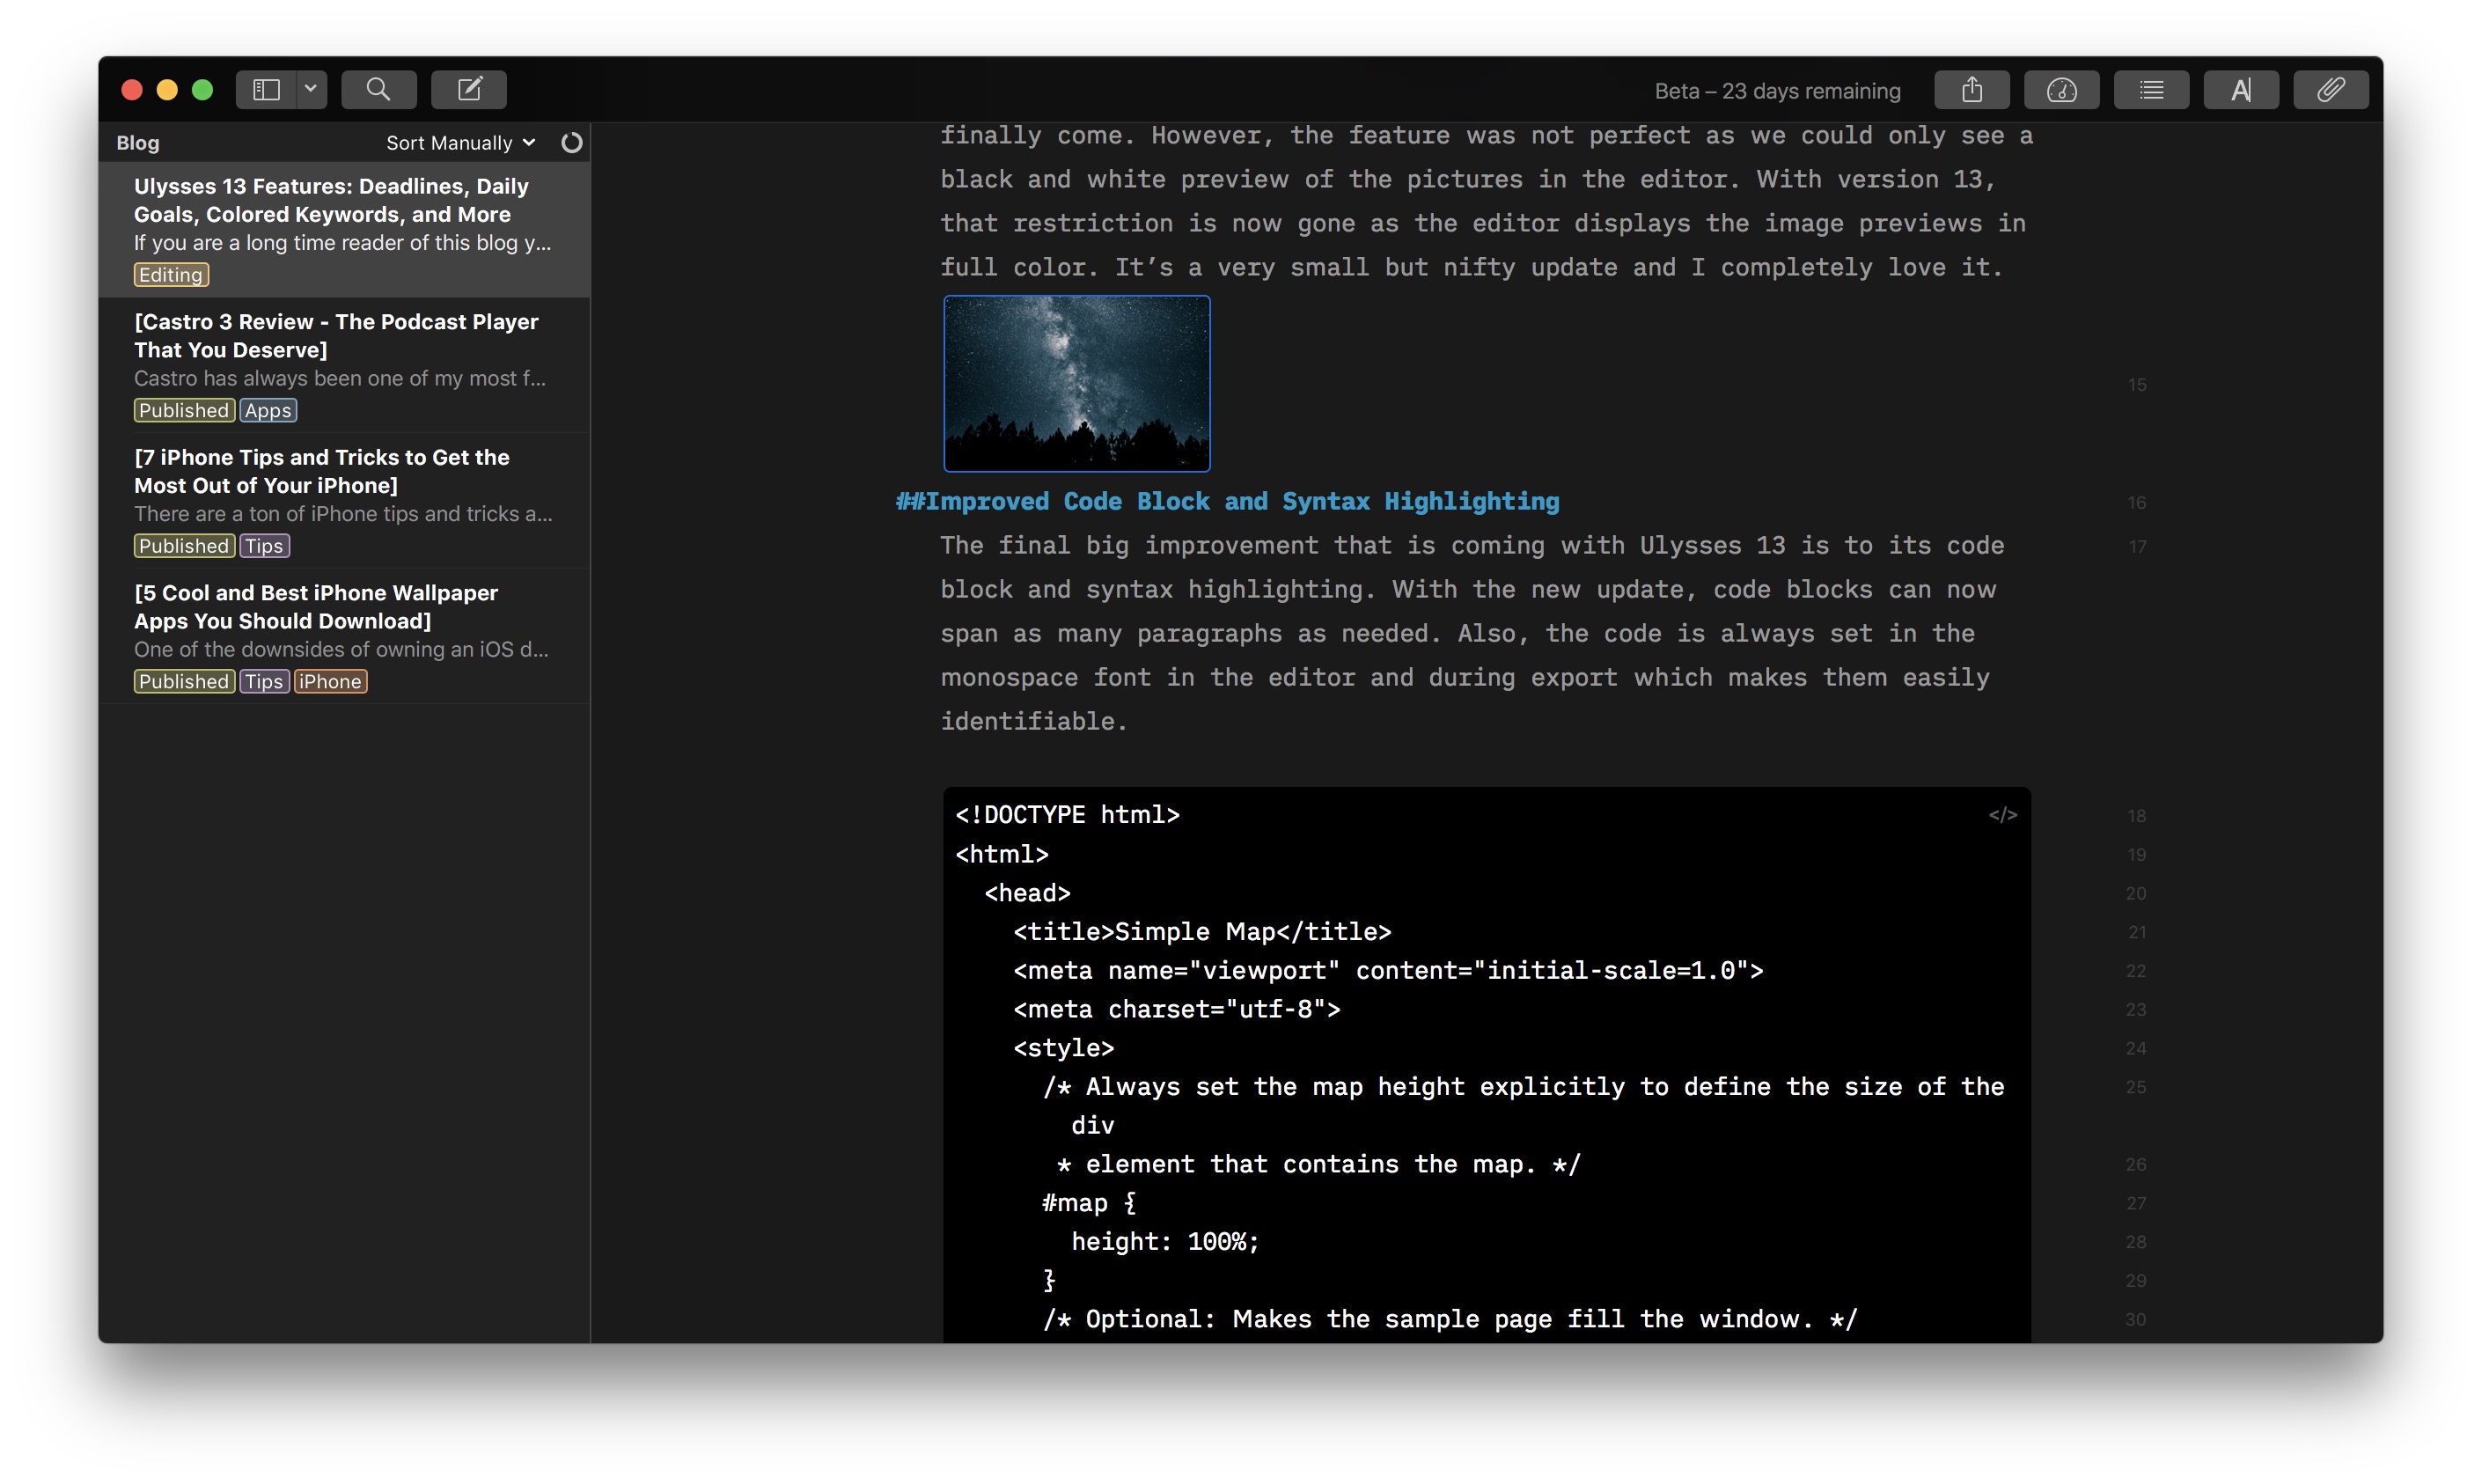Minimize the window with yellow button
Viewport: 2482px width, 1484px height.
(167, 90)
